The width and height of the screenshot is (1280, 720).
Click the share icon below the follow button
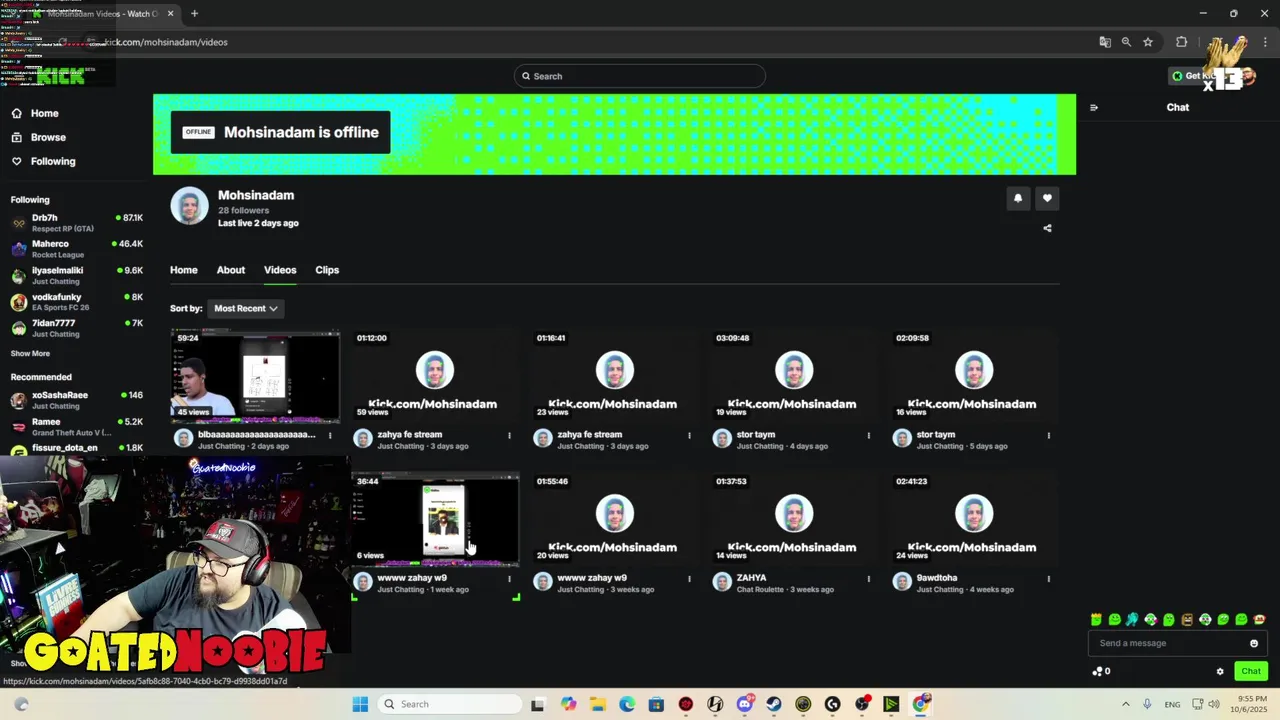click(1047, 228)
